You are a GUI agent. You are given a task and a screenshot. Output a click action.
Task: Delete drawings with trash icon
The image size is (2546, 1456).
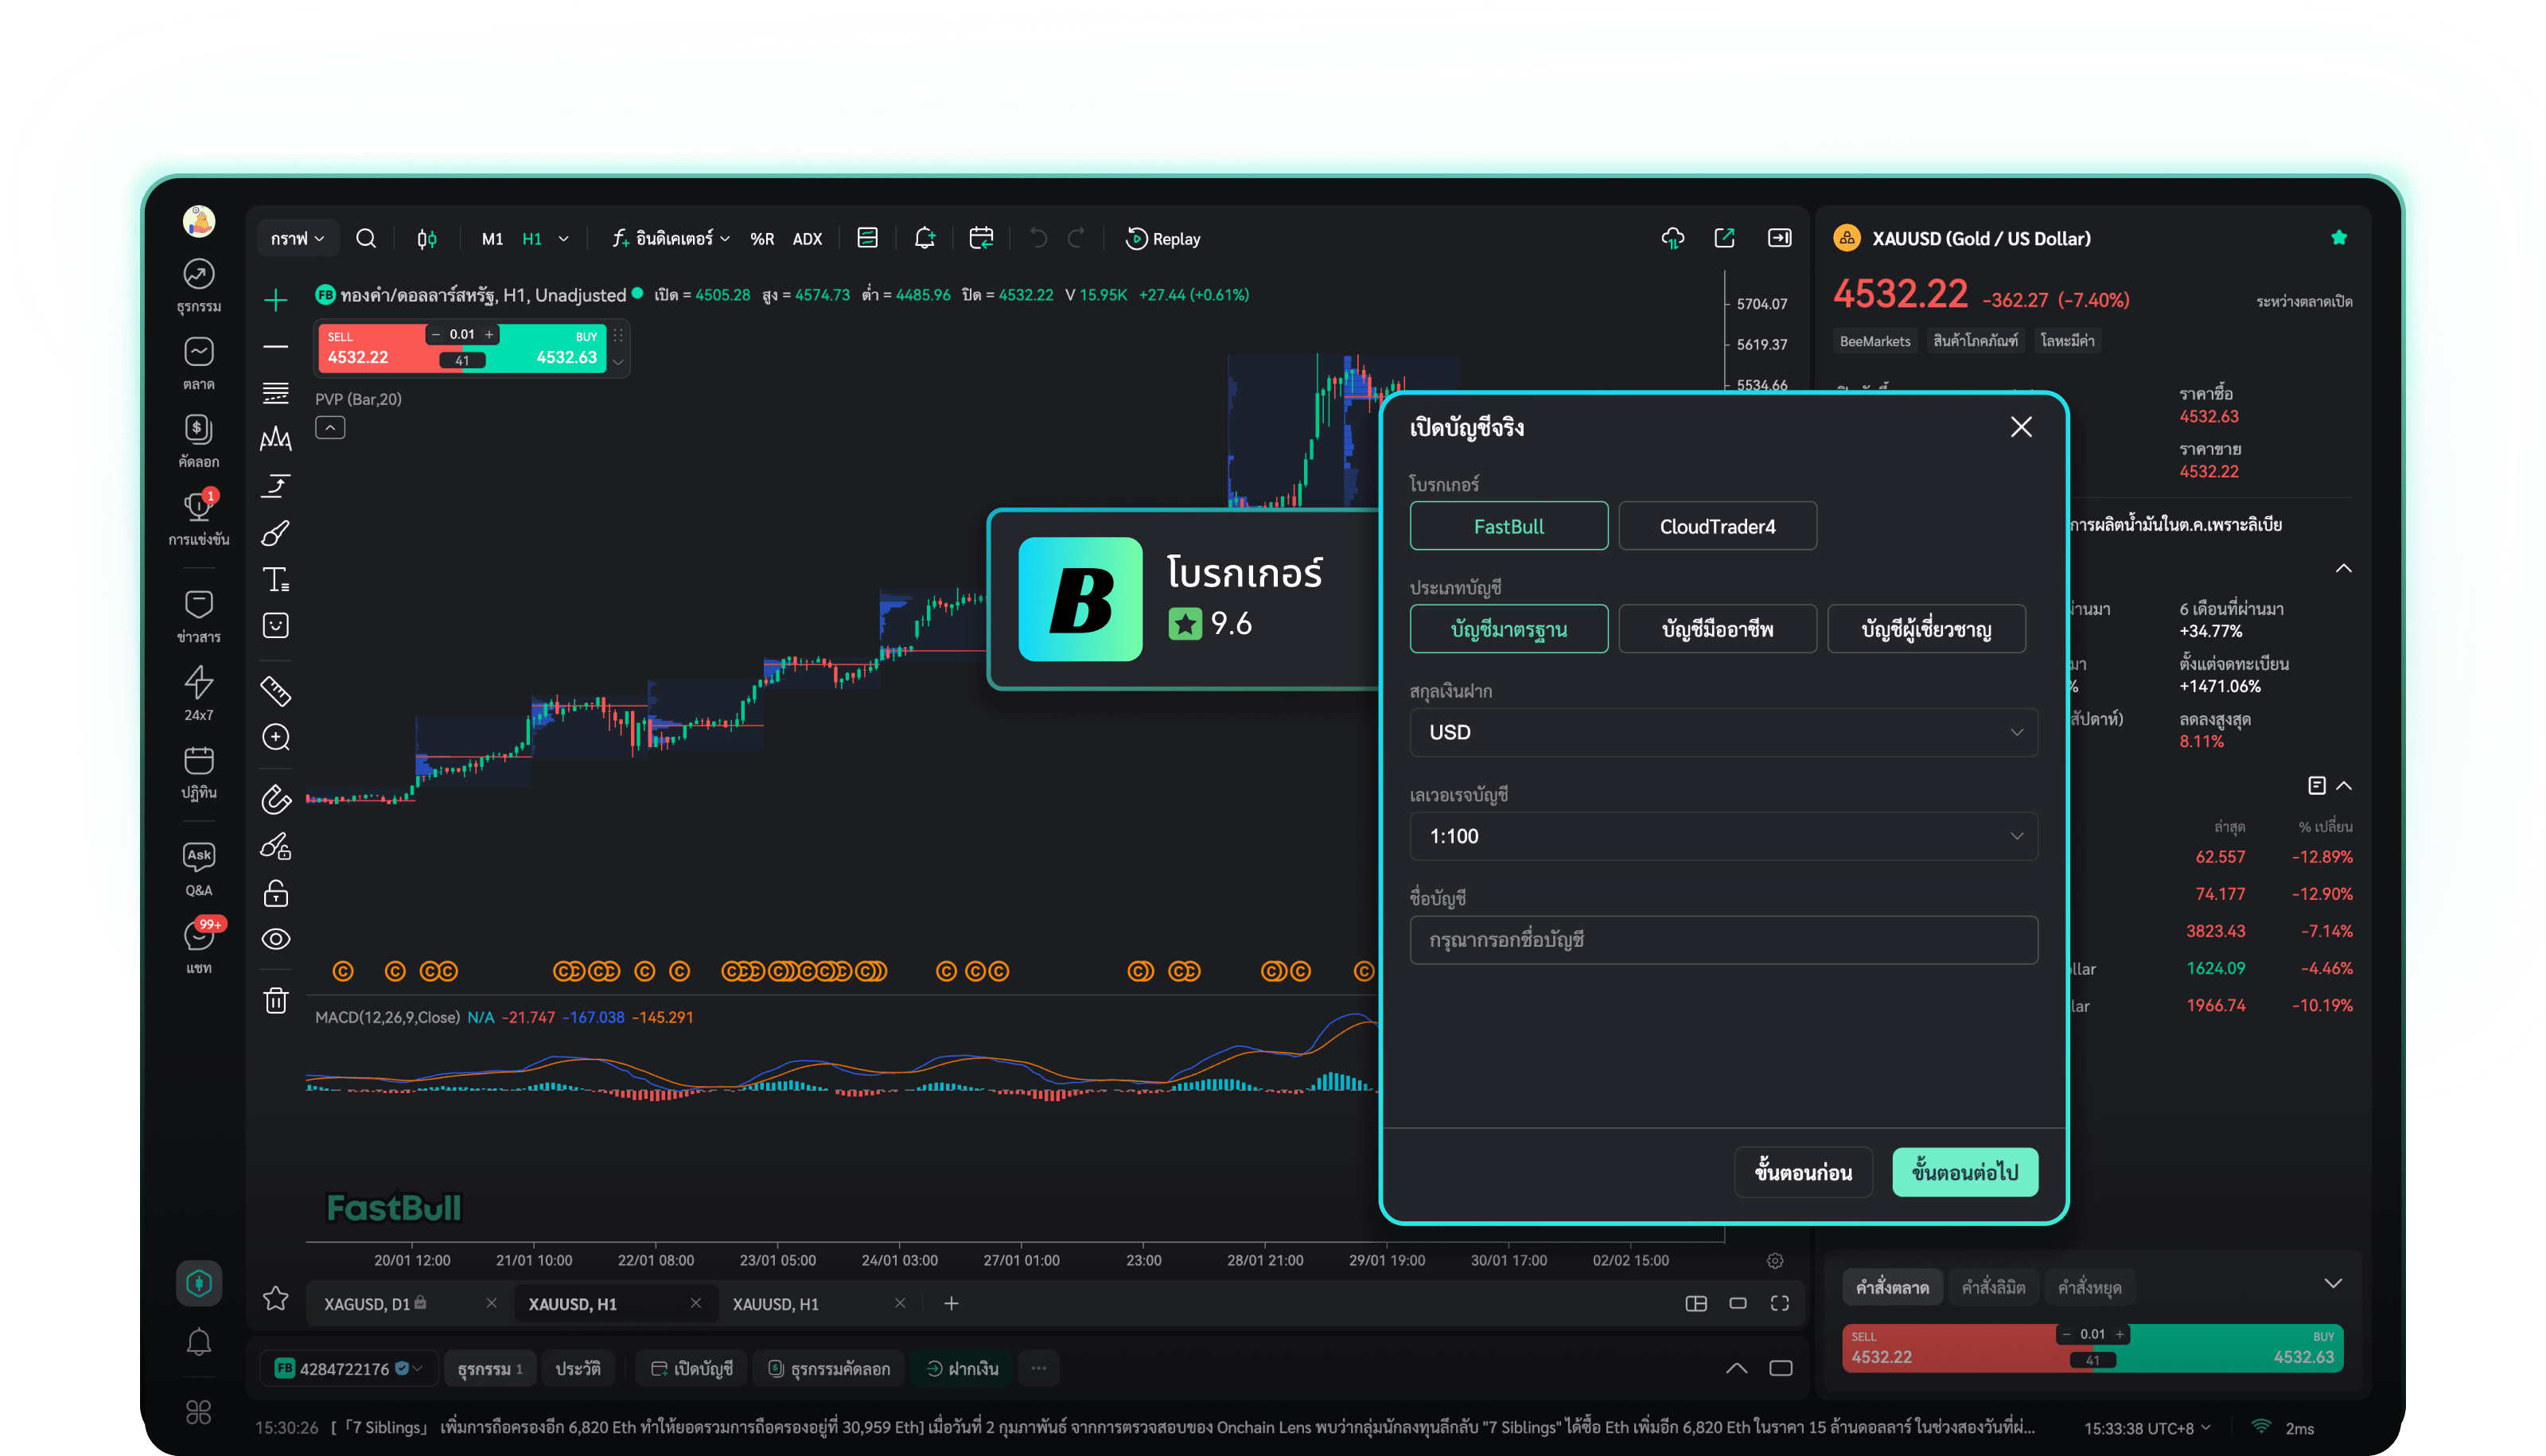click(x=276, y=1001)
